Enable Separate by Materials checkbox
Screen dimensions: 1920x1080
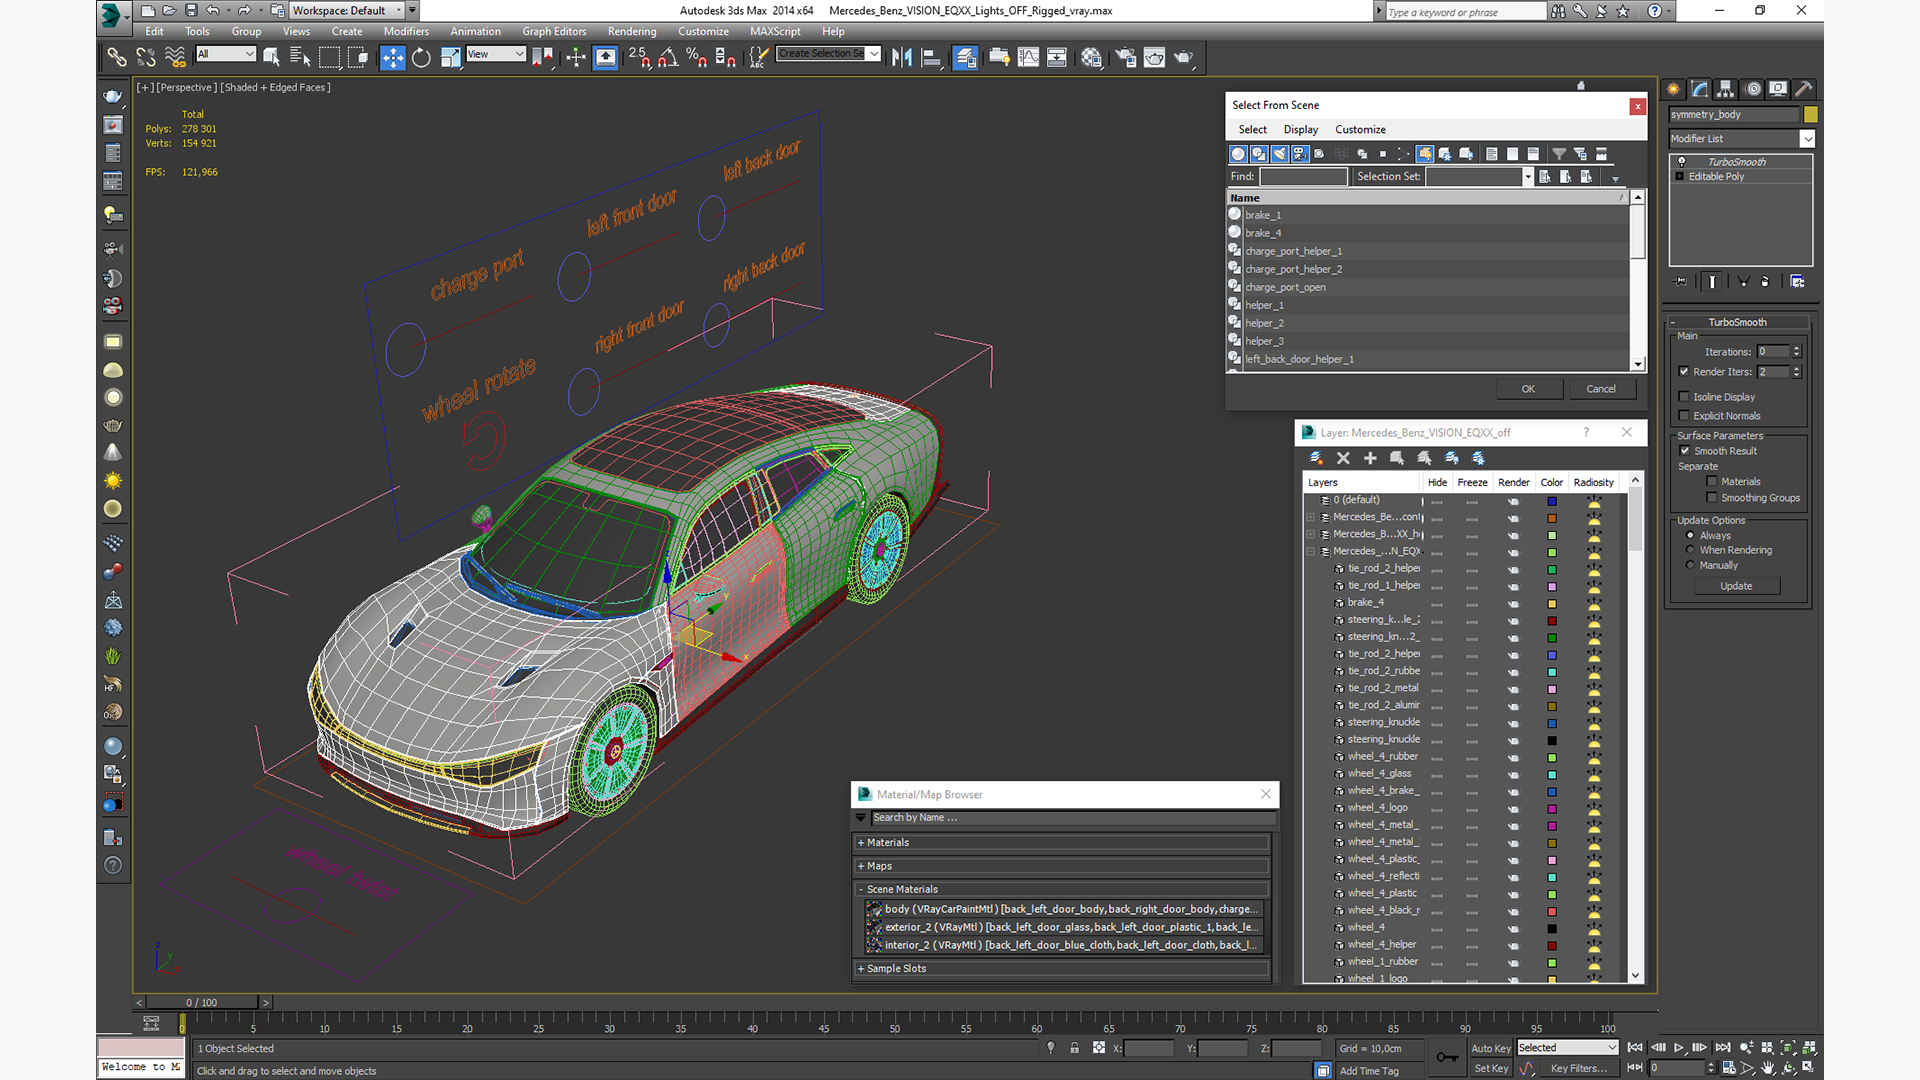[1712, 482]
